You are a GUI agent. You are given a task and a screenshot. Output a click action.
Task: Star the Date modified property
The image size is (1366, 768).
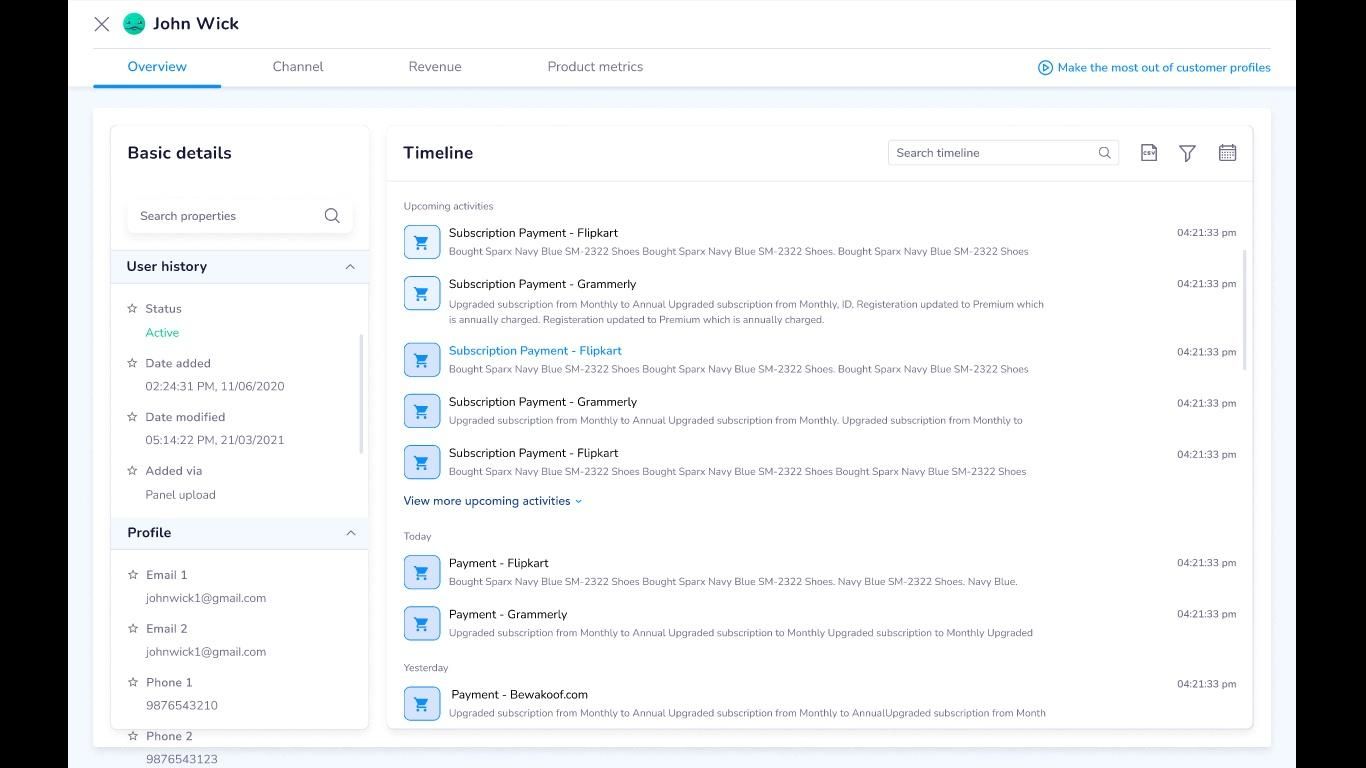coord(132,417)
